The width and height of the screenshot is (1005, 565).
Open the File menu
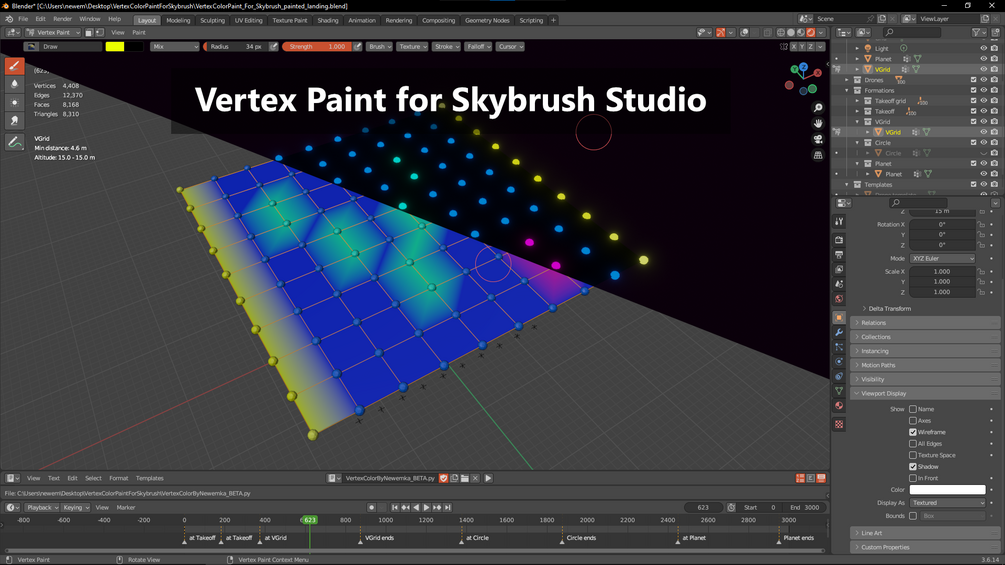[23, 19]
